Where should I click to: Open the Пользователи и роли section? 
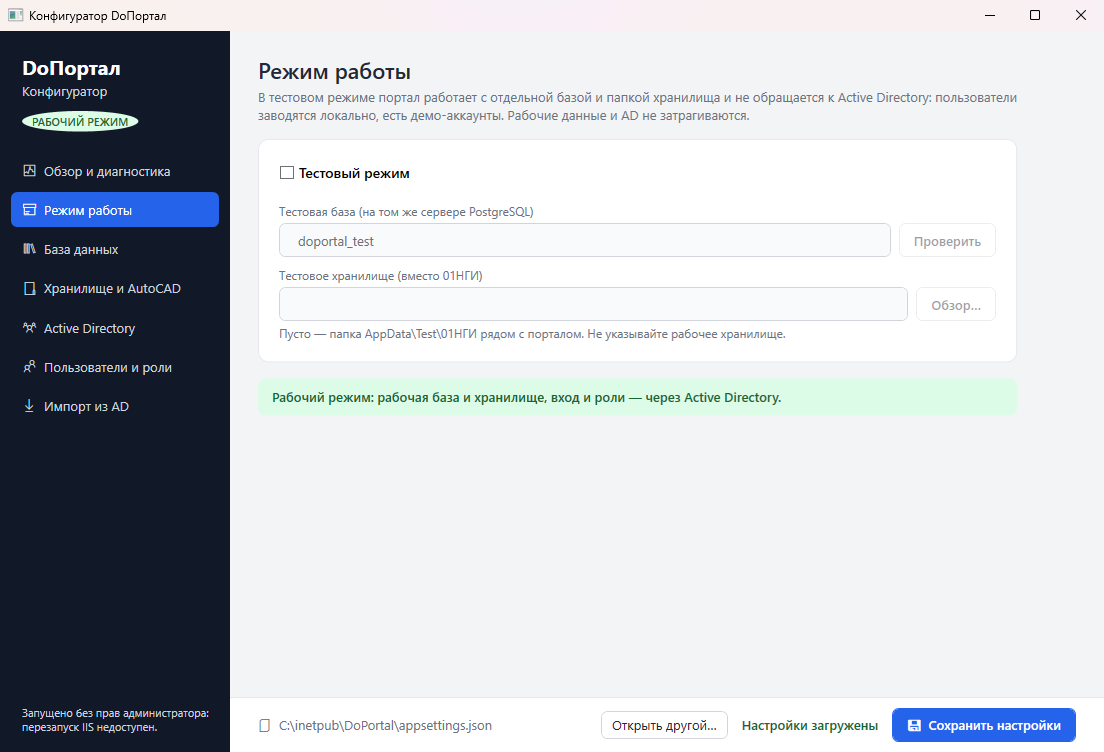[115, 368]
